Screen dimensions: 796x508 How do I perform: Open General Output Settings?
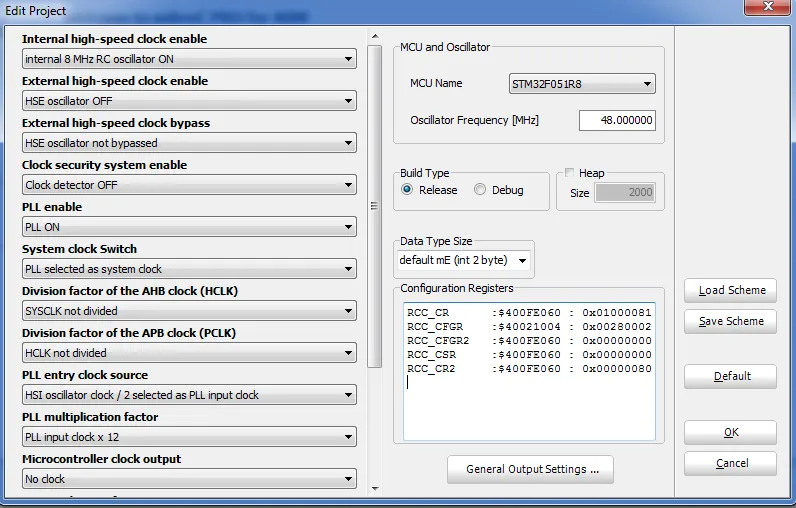530,469
